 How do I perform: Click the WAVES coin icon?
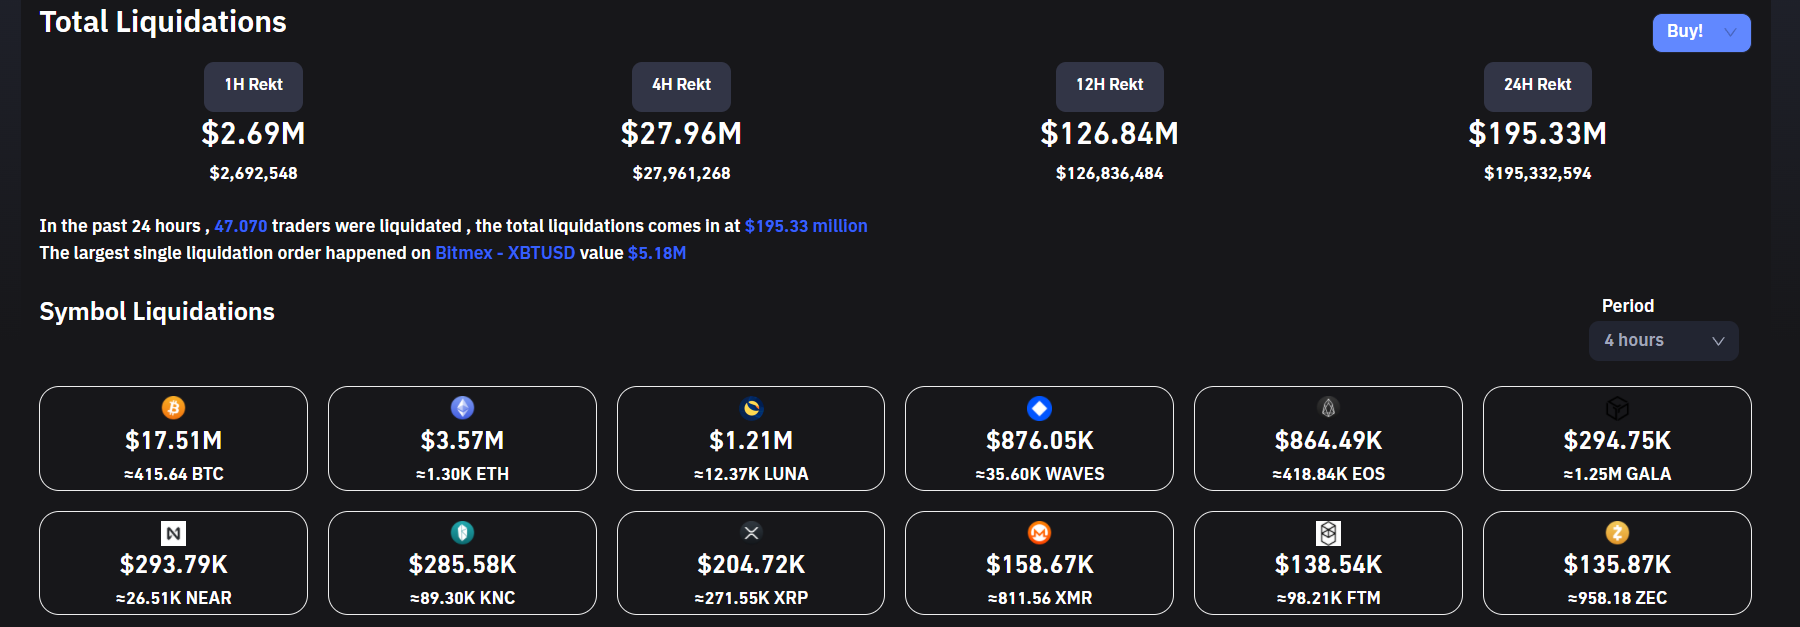1039,408
